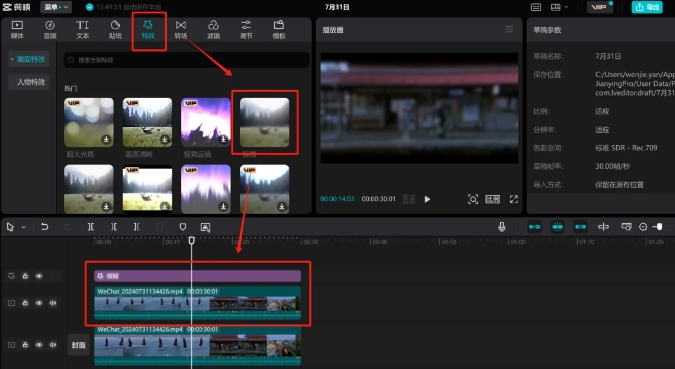
Task: Click the timeline preview settings icon
Action: pyautogui.click(x=626, y=227)
